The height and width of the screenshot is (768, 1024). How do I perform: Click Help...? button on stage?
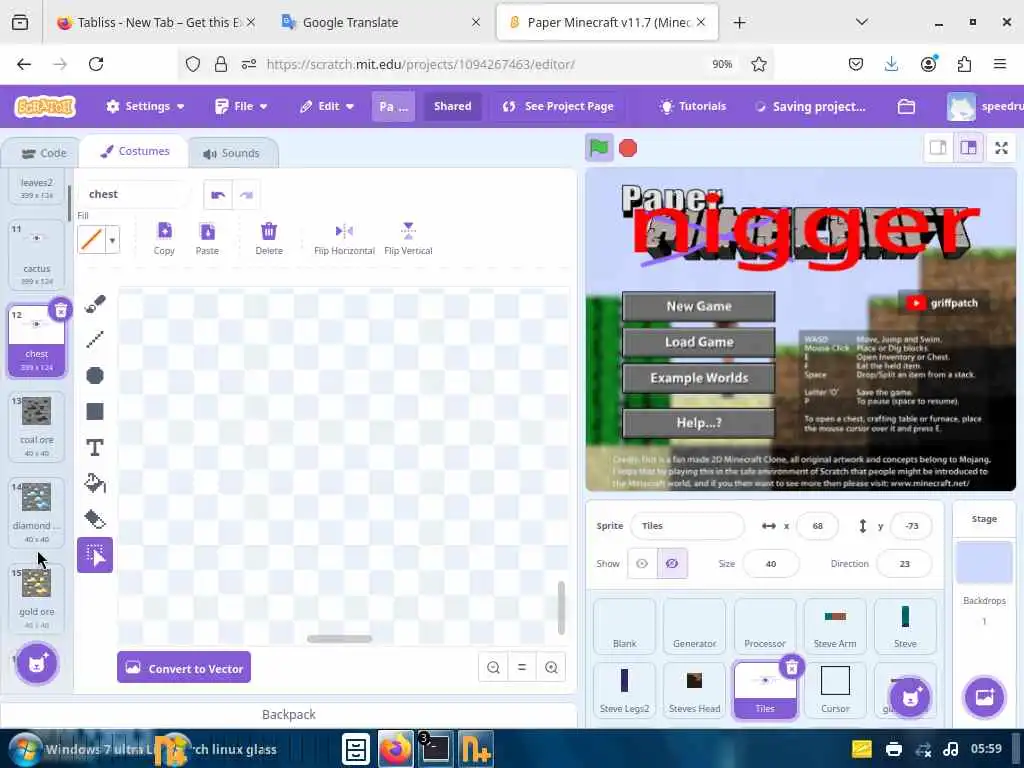coord(699,423)
